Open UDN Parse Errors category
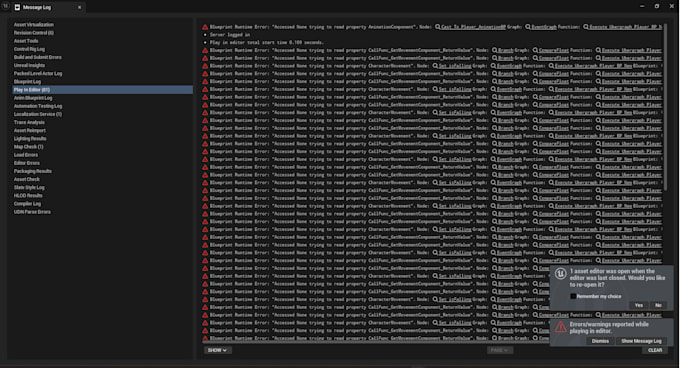Viewport: 680px width, 368px height. click(x=32, y=212)
